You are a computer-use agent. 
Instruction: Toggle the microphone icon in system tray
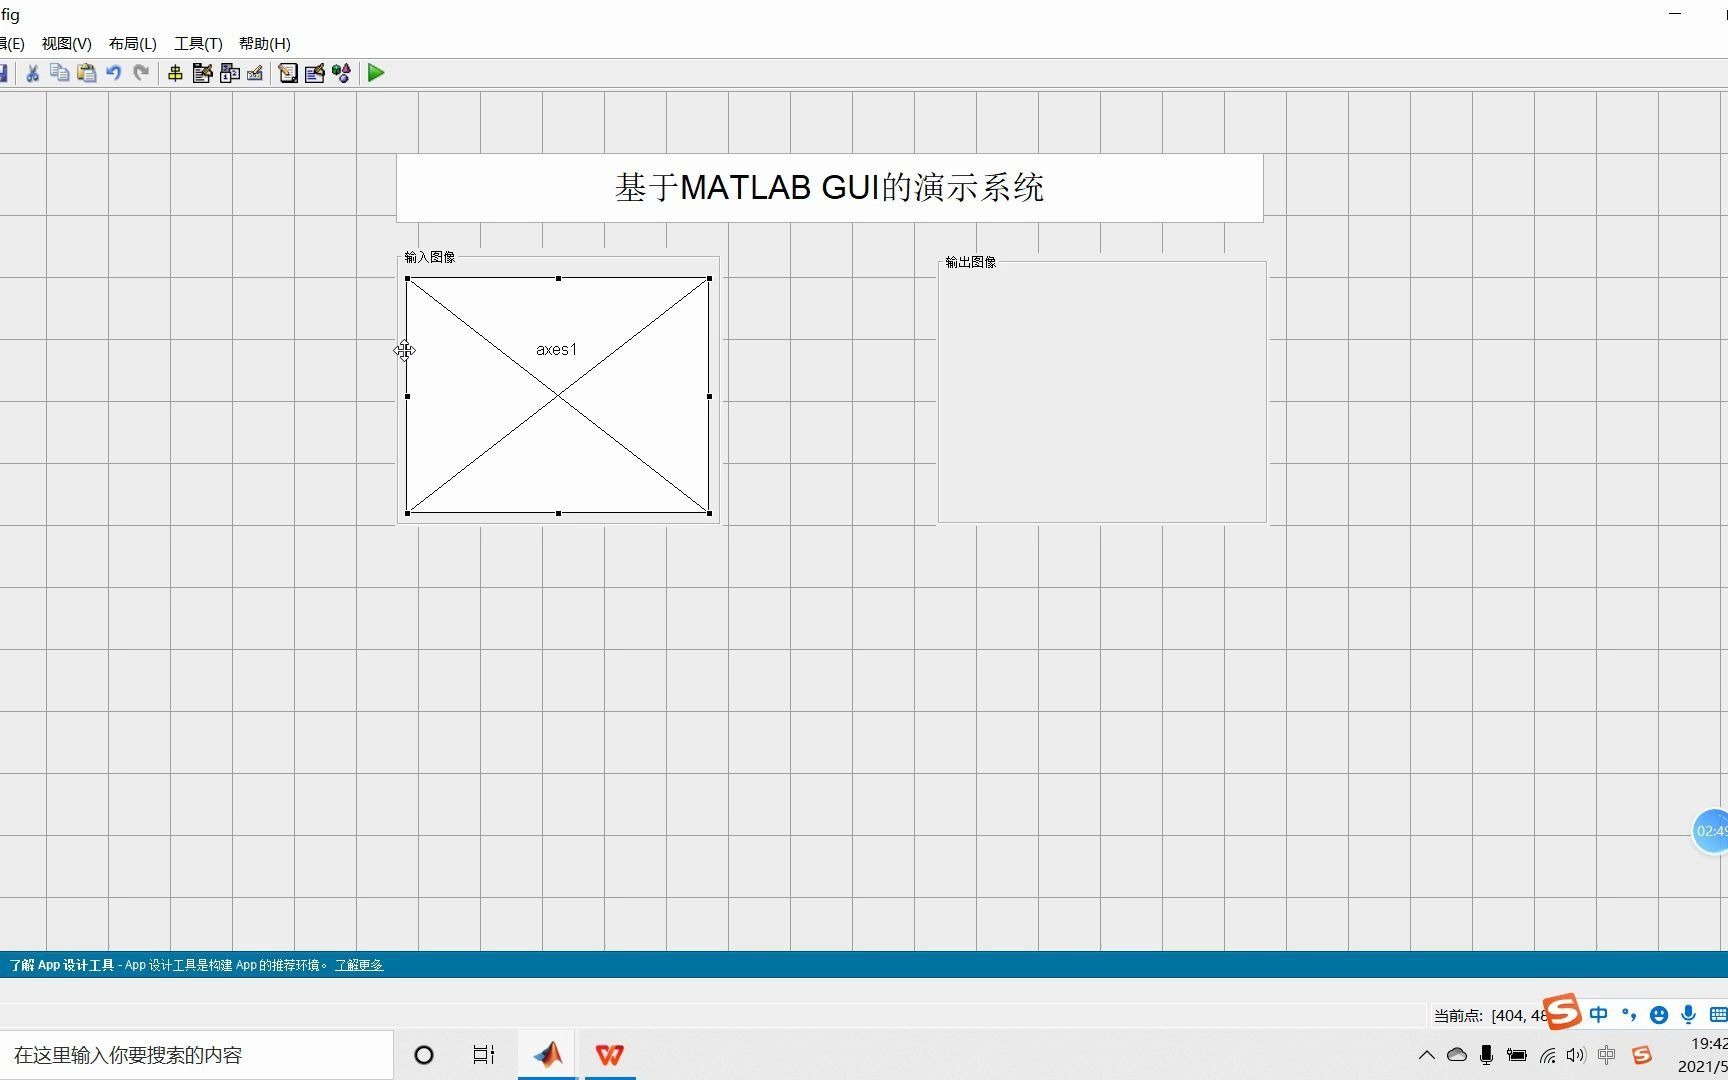point(1486,1055)
